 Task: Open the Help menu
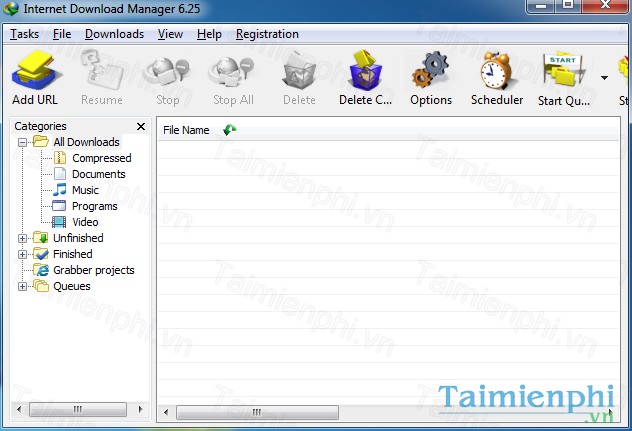click(x=209, y=34)
